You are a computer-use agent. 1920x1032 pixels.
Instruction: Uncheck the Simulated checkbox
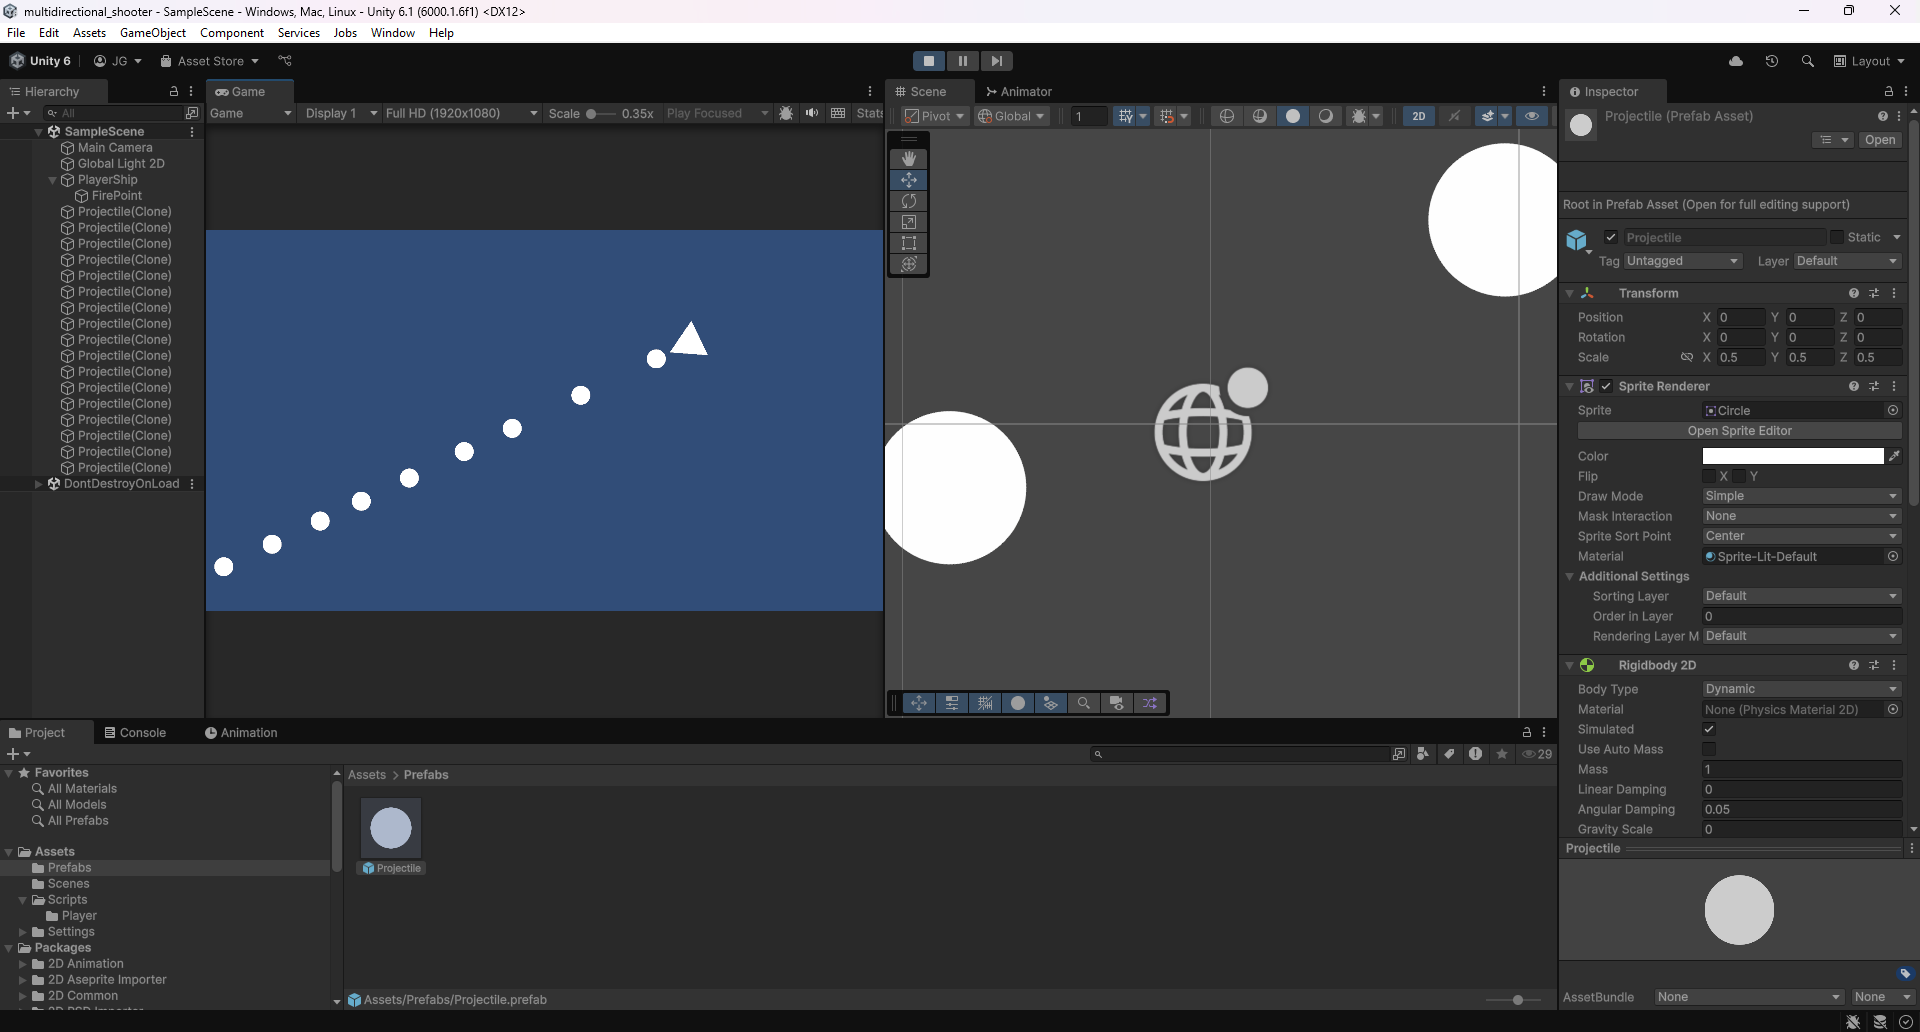(x=1709, y=729)
